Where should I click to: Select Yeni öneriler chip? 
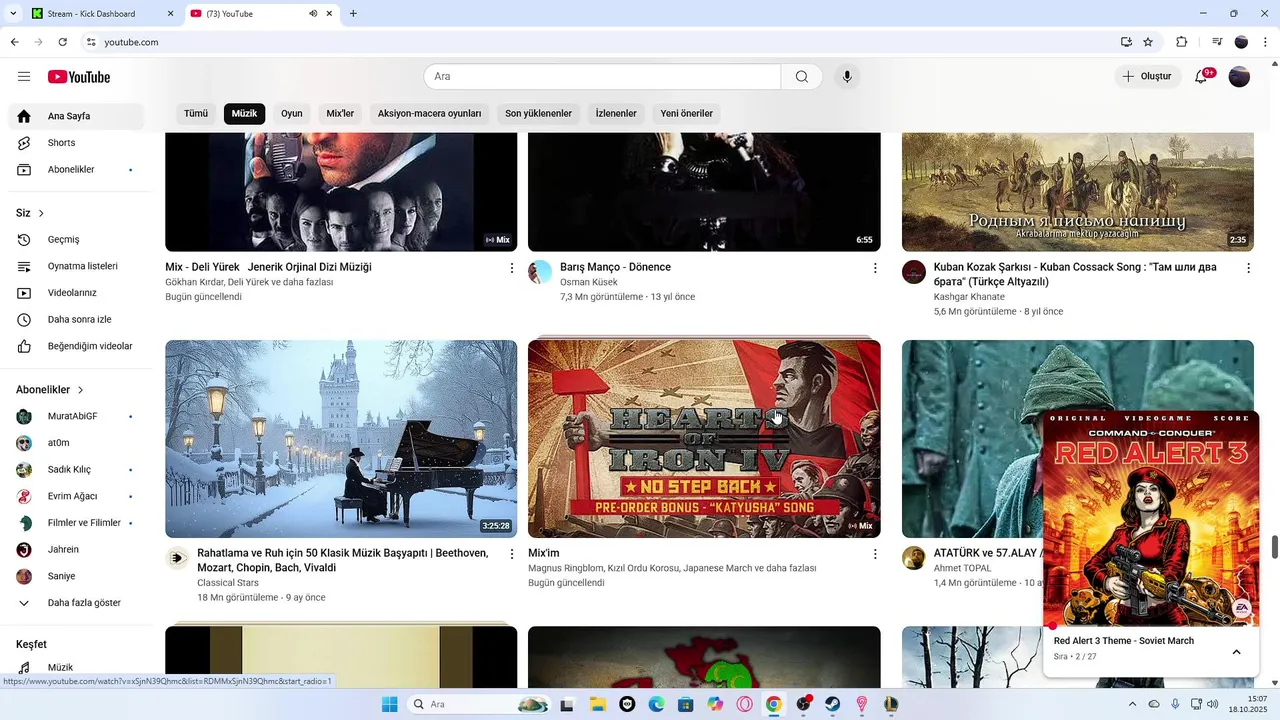[686, 114]
